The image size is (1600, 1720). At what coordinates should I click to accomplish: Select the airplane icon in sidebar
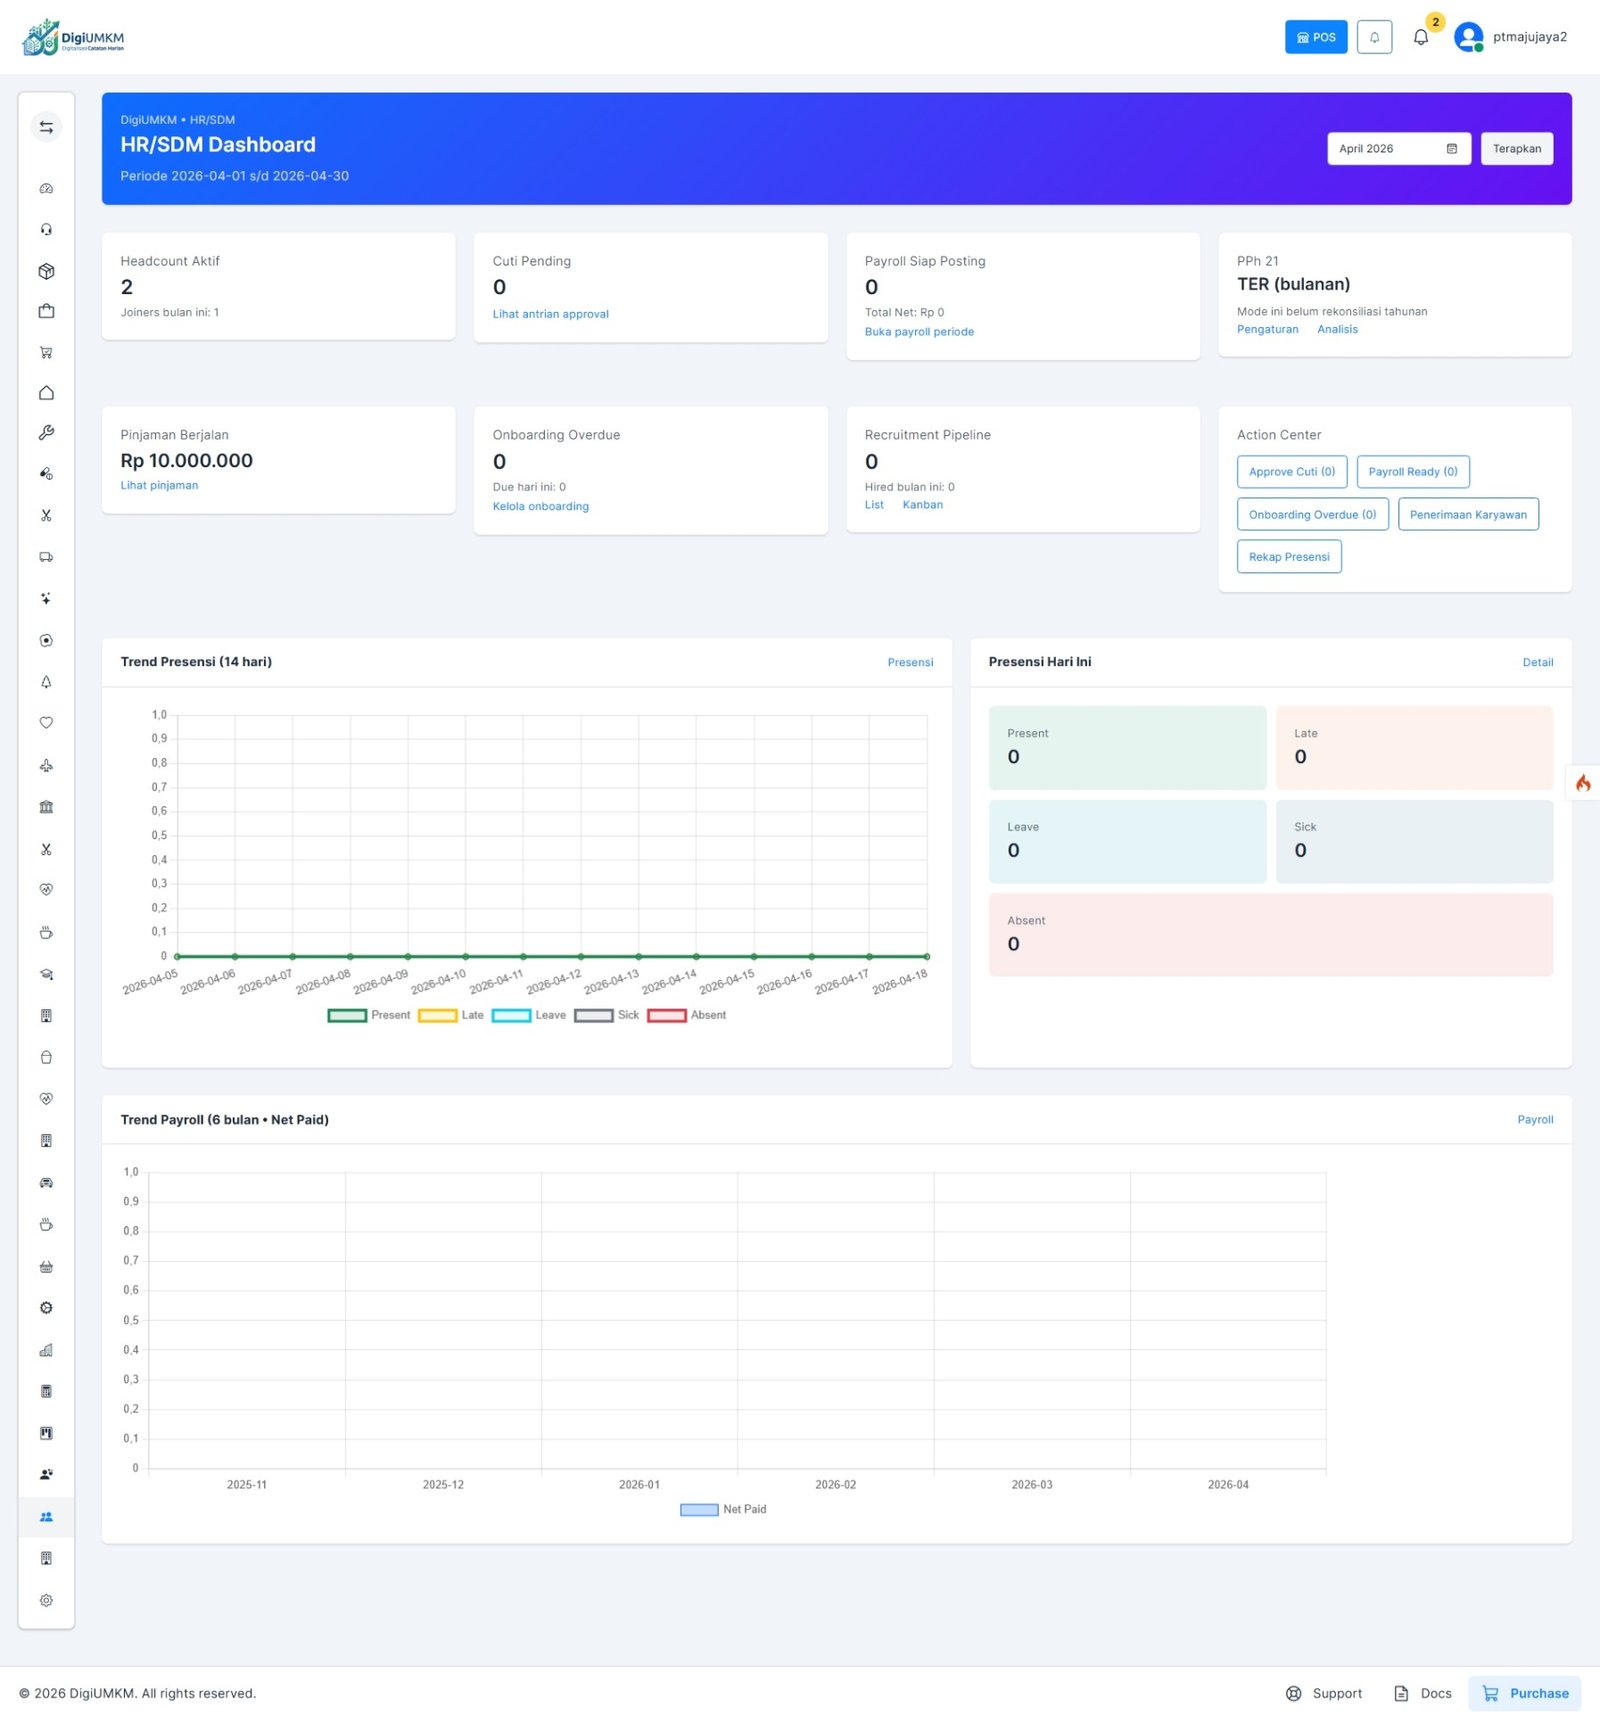[46, 766]
